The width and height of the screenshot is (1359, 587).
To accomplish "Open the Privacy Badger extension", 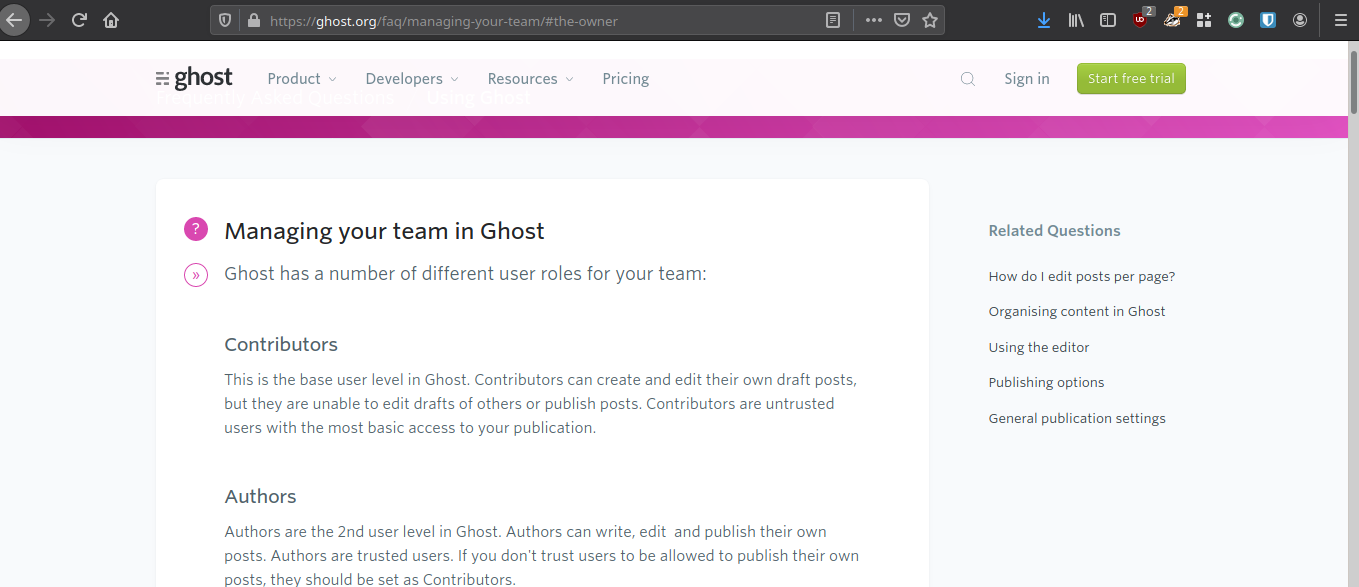I will 1174,19.
